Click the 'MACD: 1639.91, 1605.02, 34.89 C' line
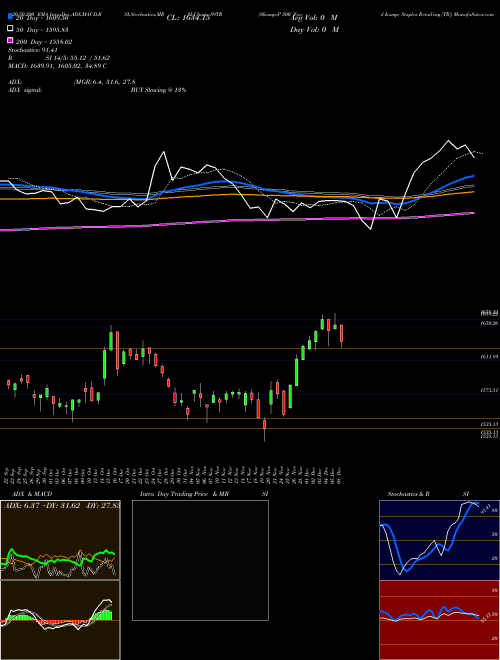This screenshot has height=660, width=500. 58,66
